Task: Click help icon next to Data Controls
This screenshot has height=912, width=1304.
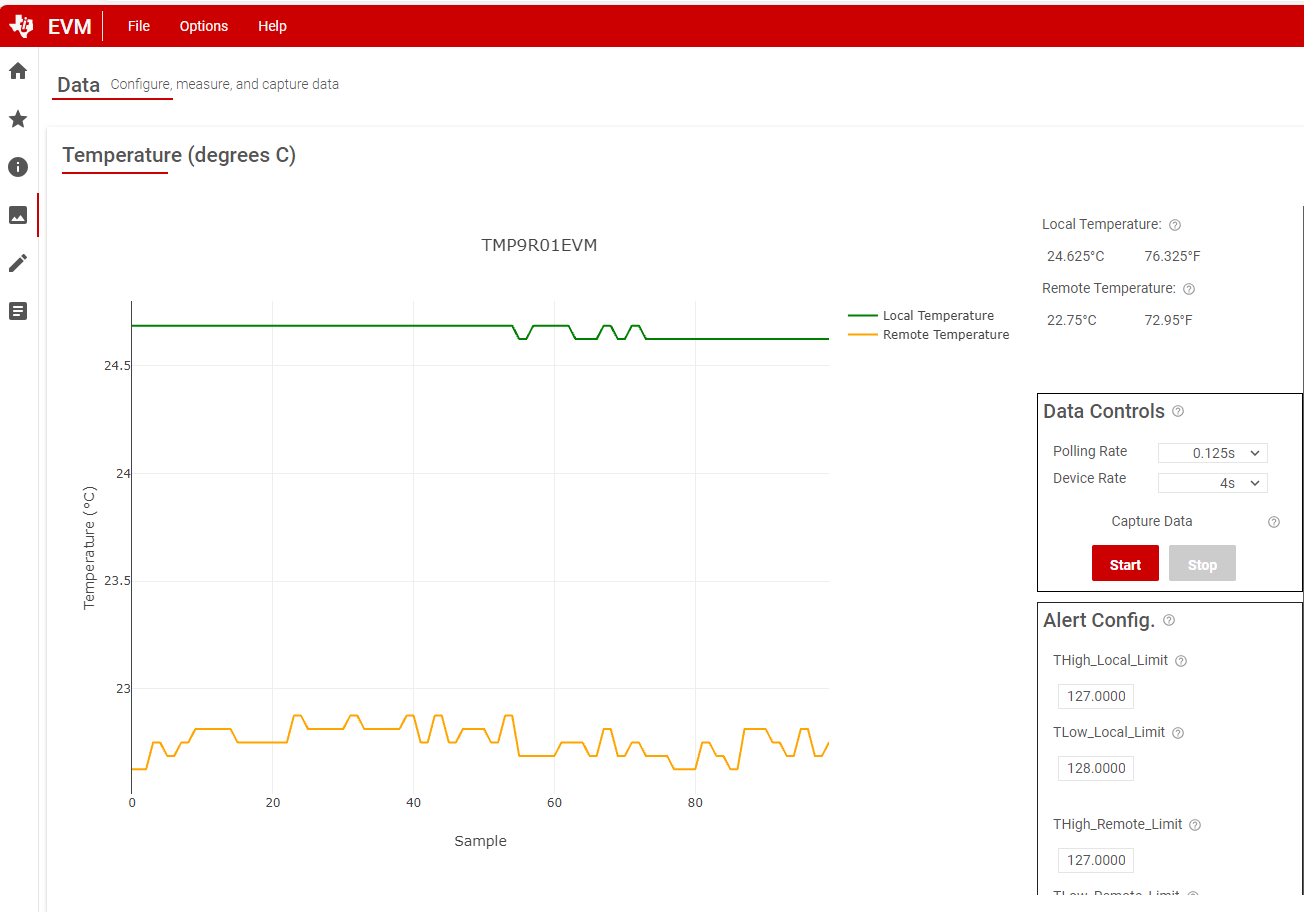Action: pyautogui.click(x=1178, y=411)
